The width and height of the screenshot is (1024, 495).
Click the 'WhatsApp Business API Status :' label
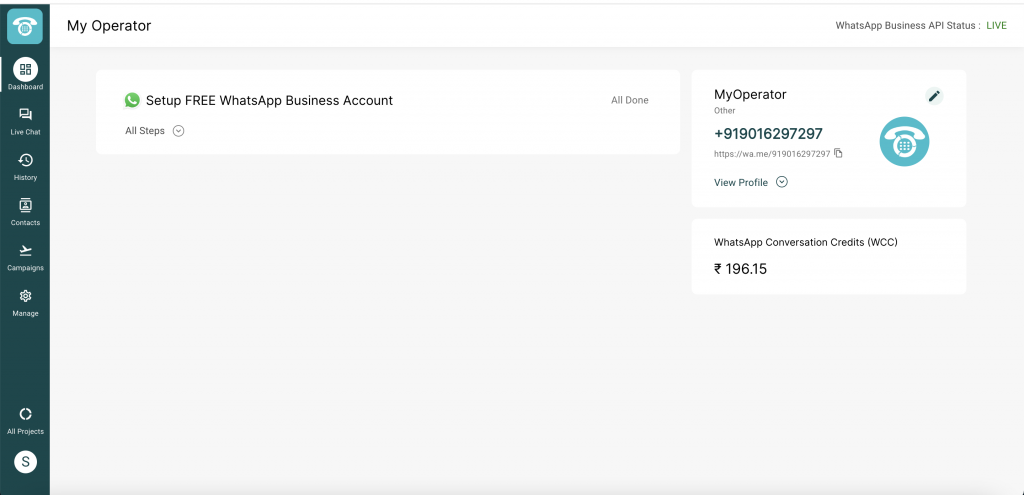click(908, 25)
